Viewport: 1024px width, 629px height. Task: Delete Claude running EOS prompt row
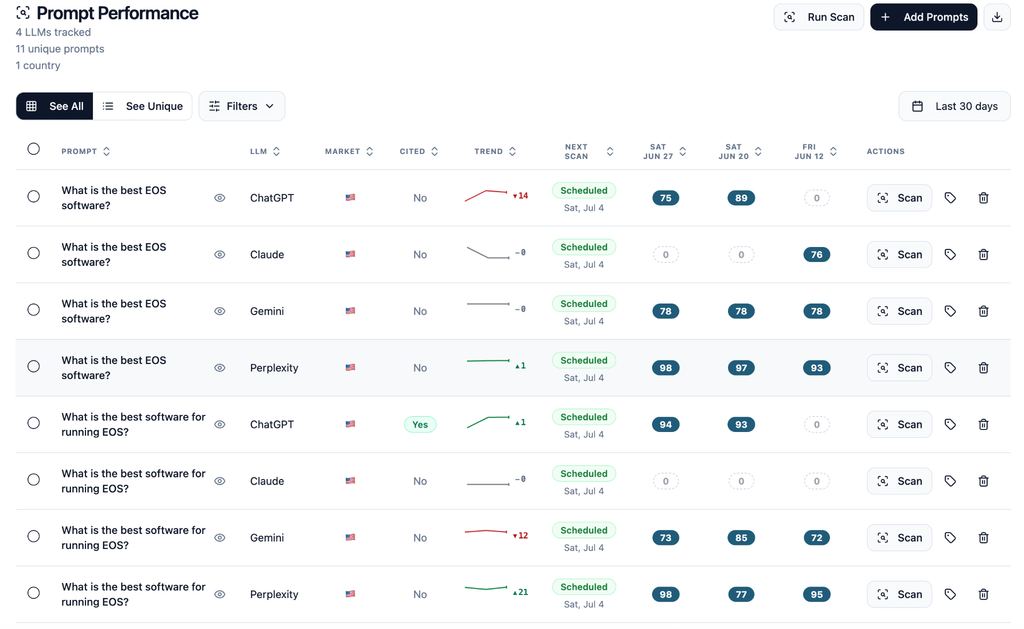click(x=983, y=481)
